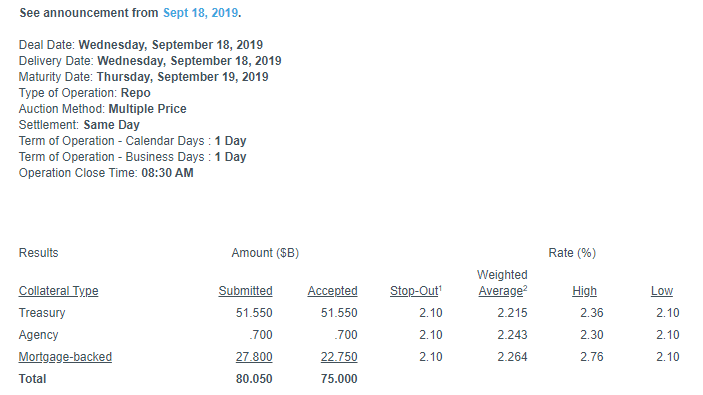Click the Stop-Out column header
The image size is (703, 395).
[x=416, y=291]
